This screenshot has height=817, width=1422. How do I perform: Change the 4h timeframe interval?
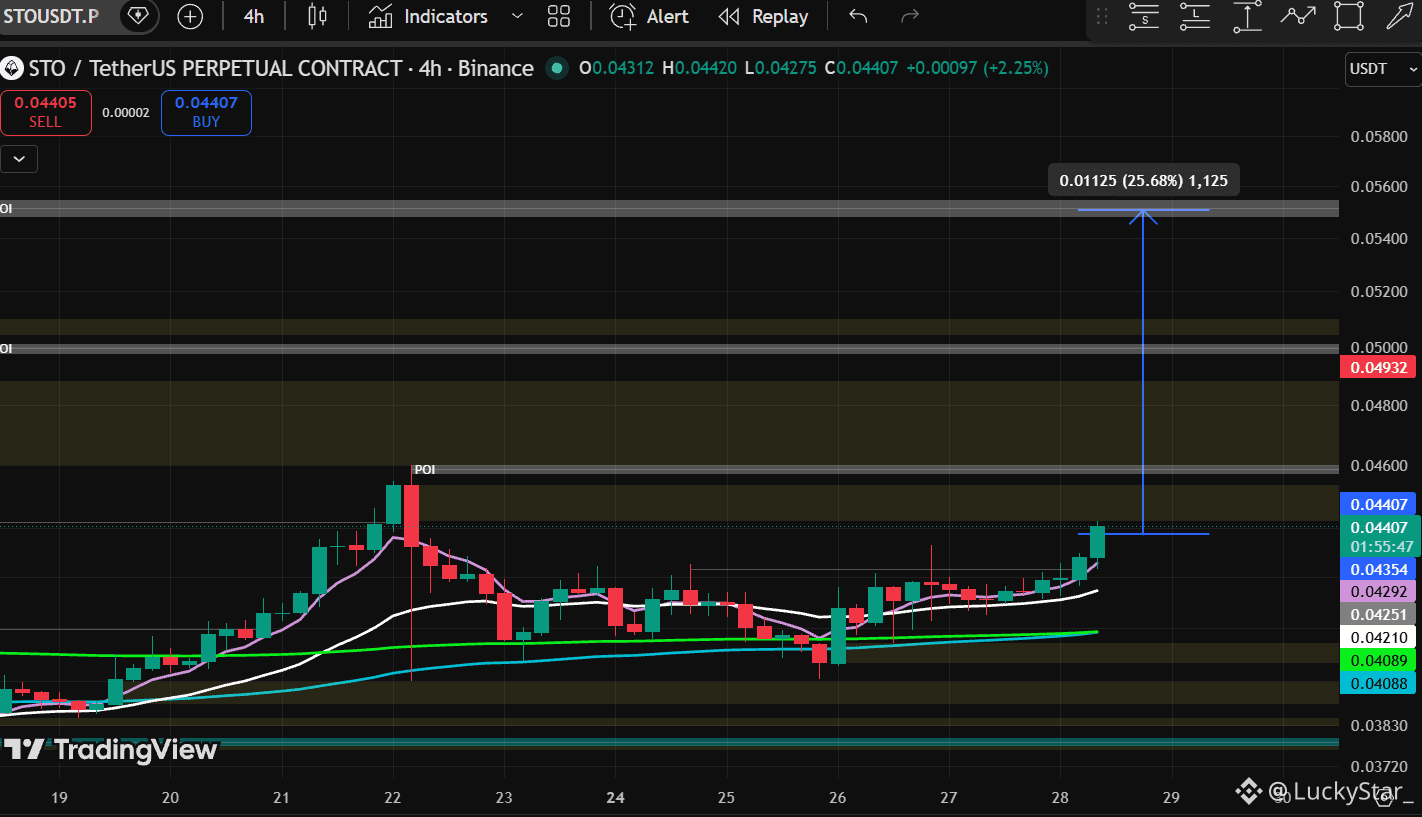coord(254,16)
